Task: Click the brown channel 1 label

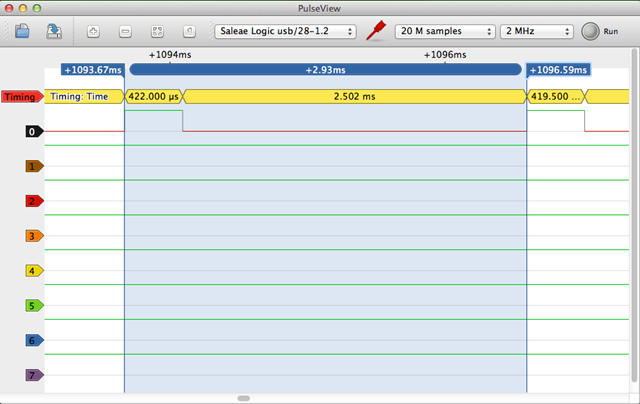Action: pyautogui.click(x=34, y=166)
